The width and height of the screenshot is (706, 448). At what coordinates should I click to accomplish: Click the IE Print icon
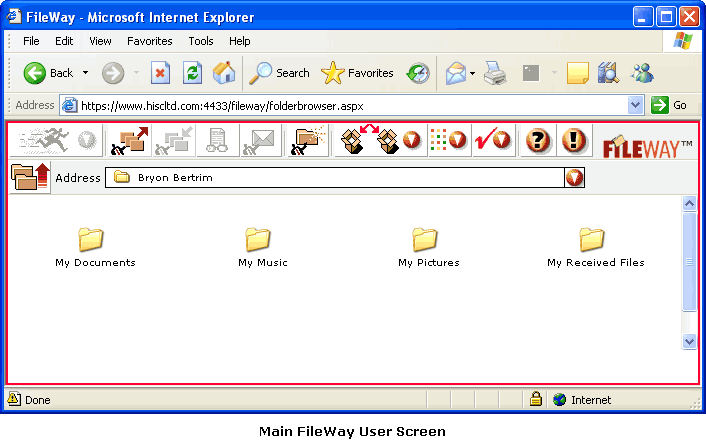coord(494,72)
